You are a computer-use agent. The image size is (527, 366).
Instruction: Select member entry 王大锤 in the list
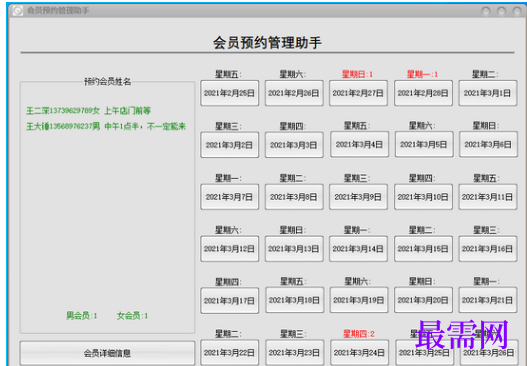pyautogui.click(x=106, y=126)
